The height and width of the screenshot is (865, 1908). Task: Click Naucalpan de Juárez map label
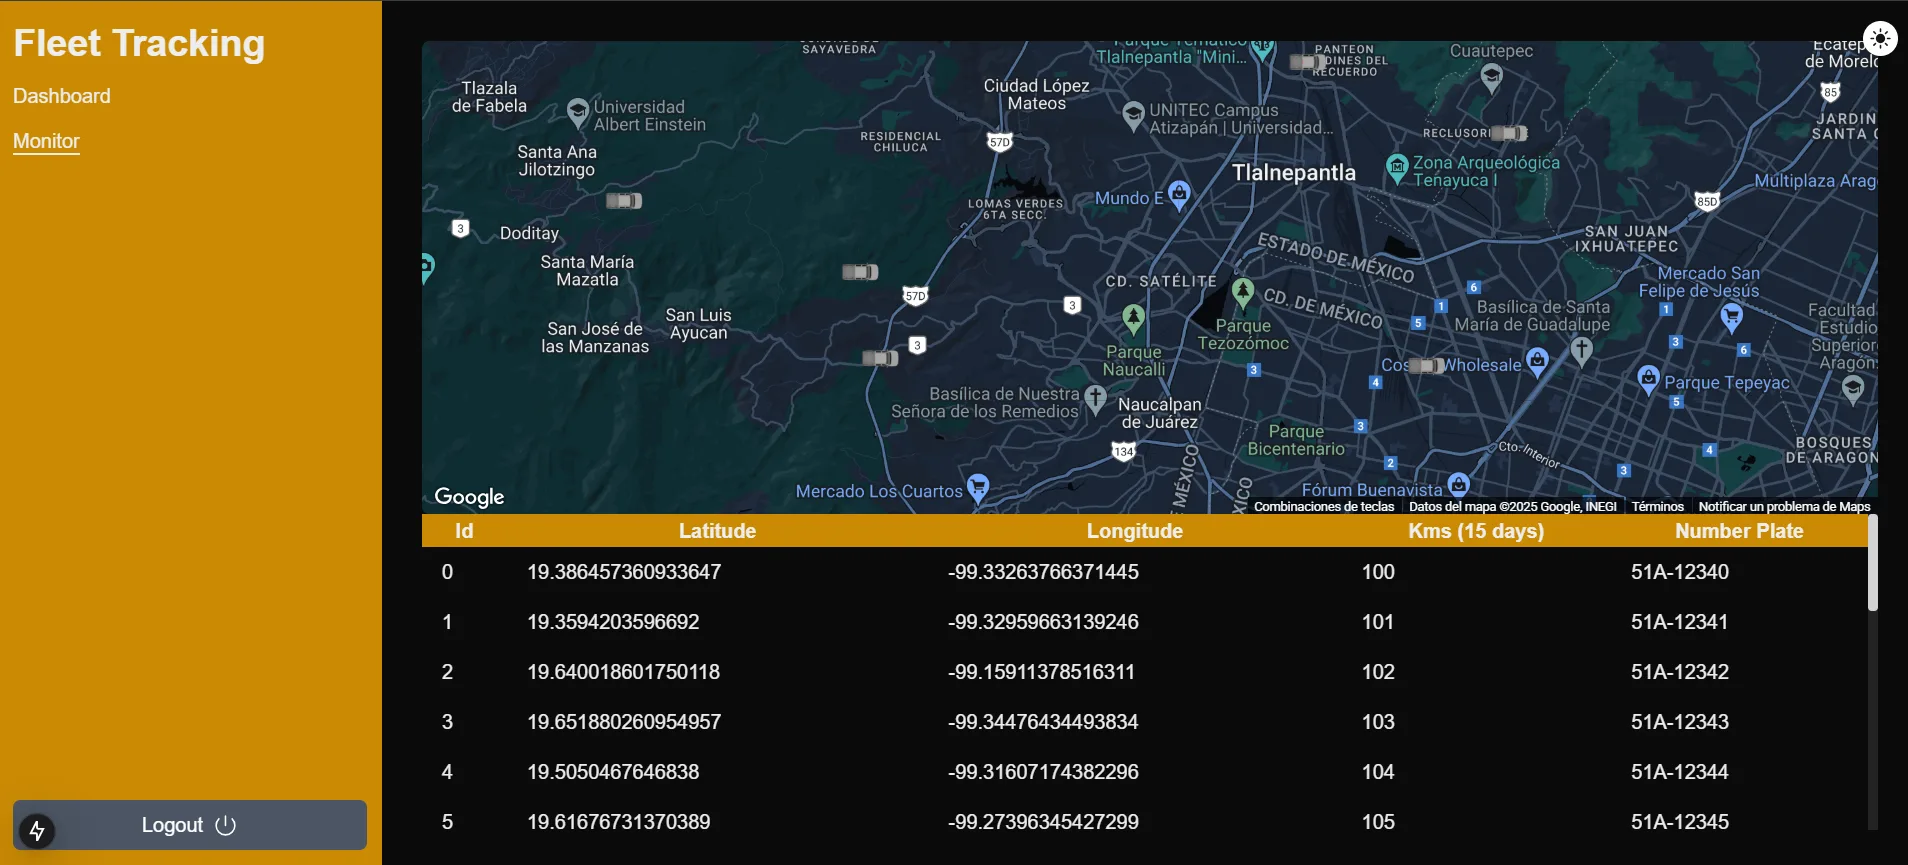[x=1160, y=413]
